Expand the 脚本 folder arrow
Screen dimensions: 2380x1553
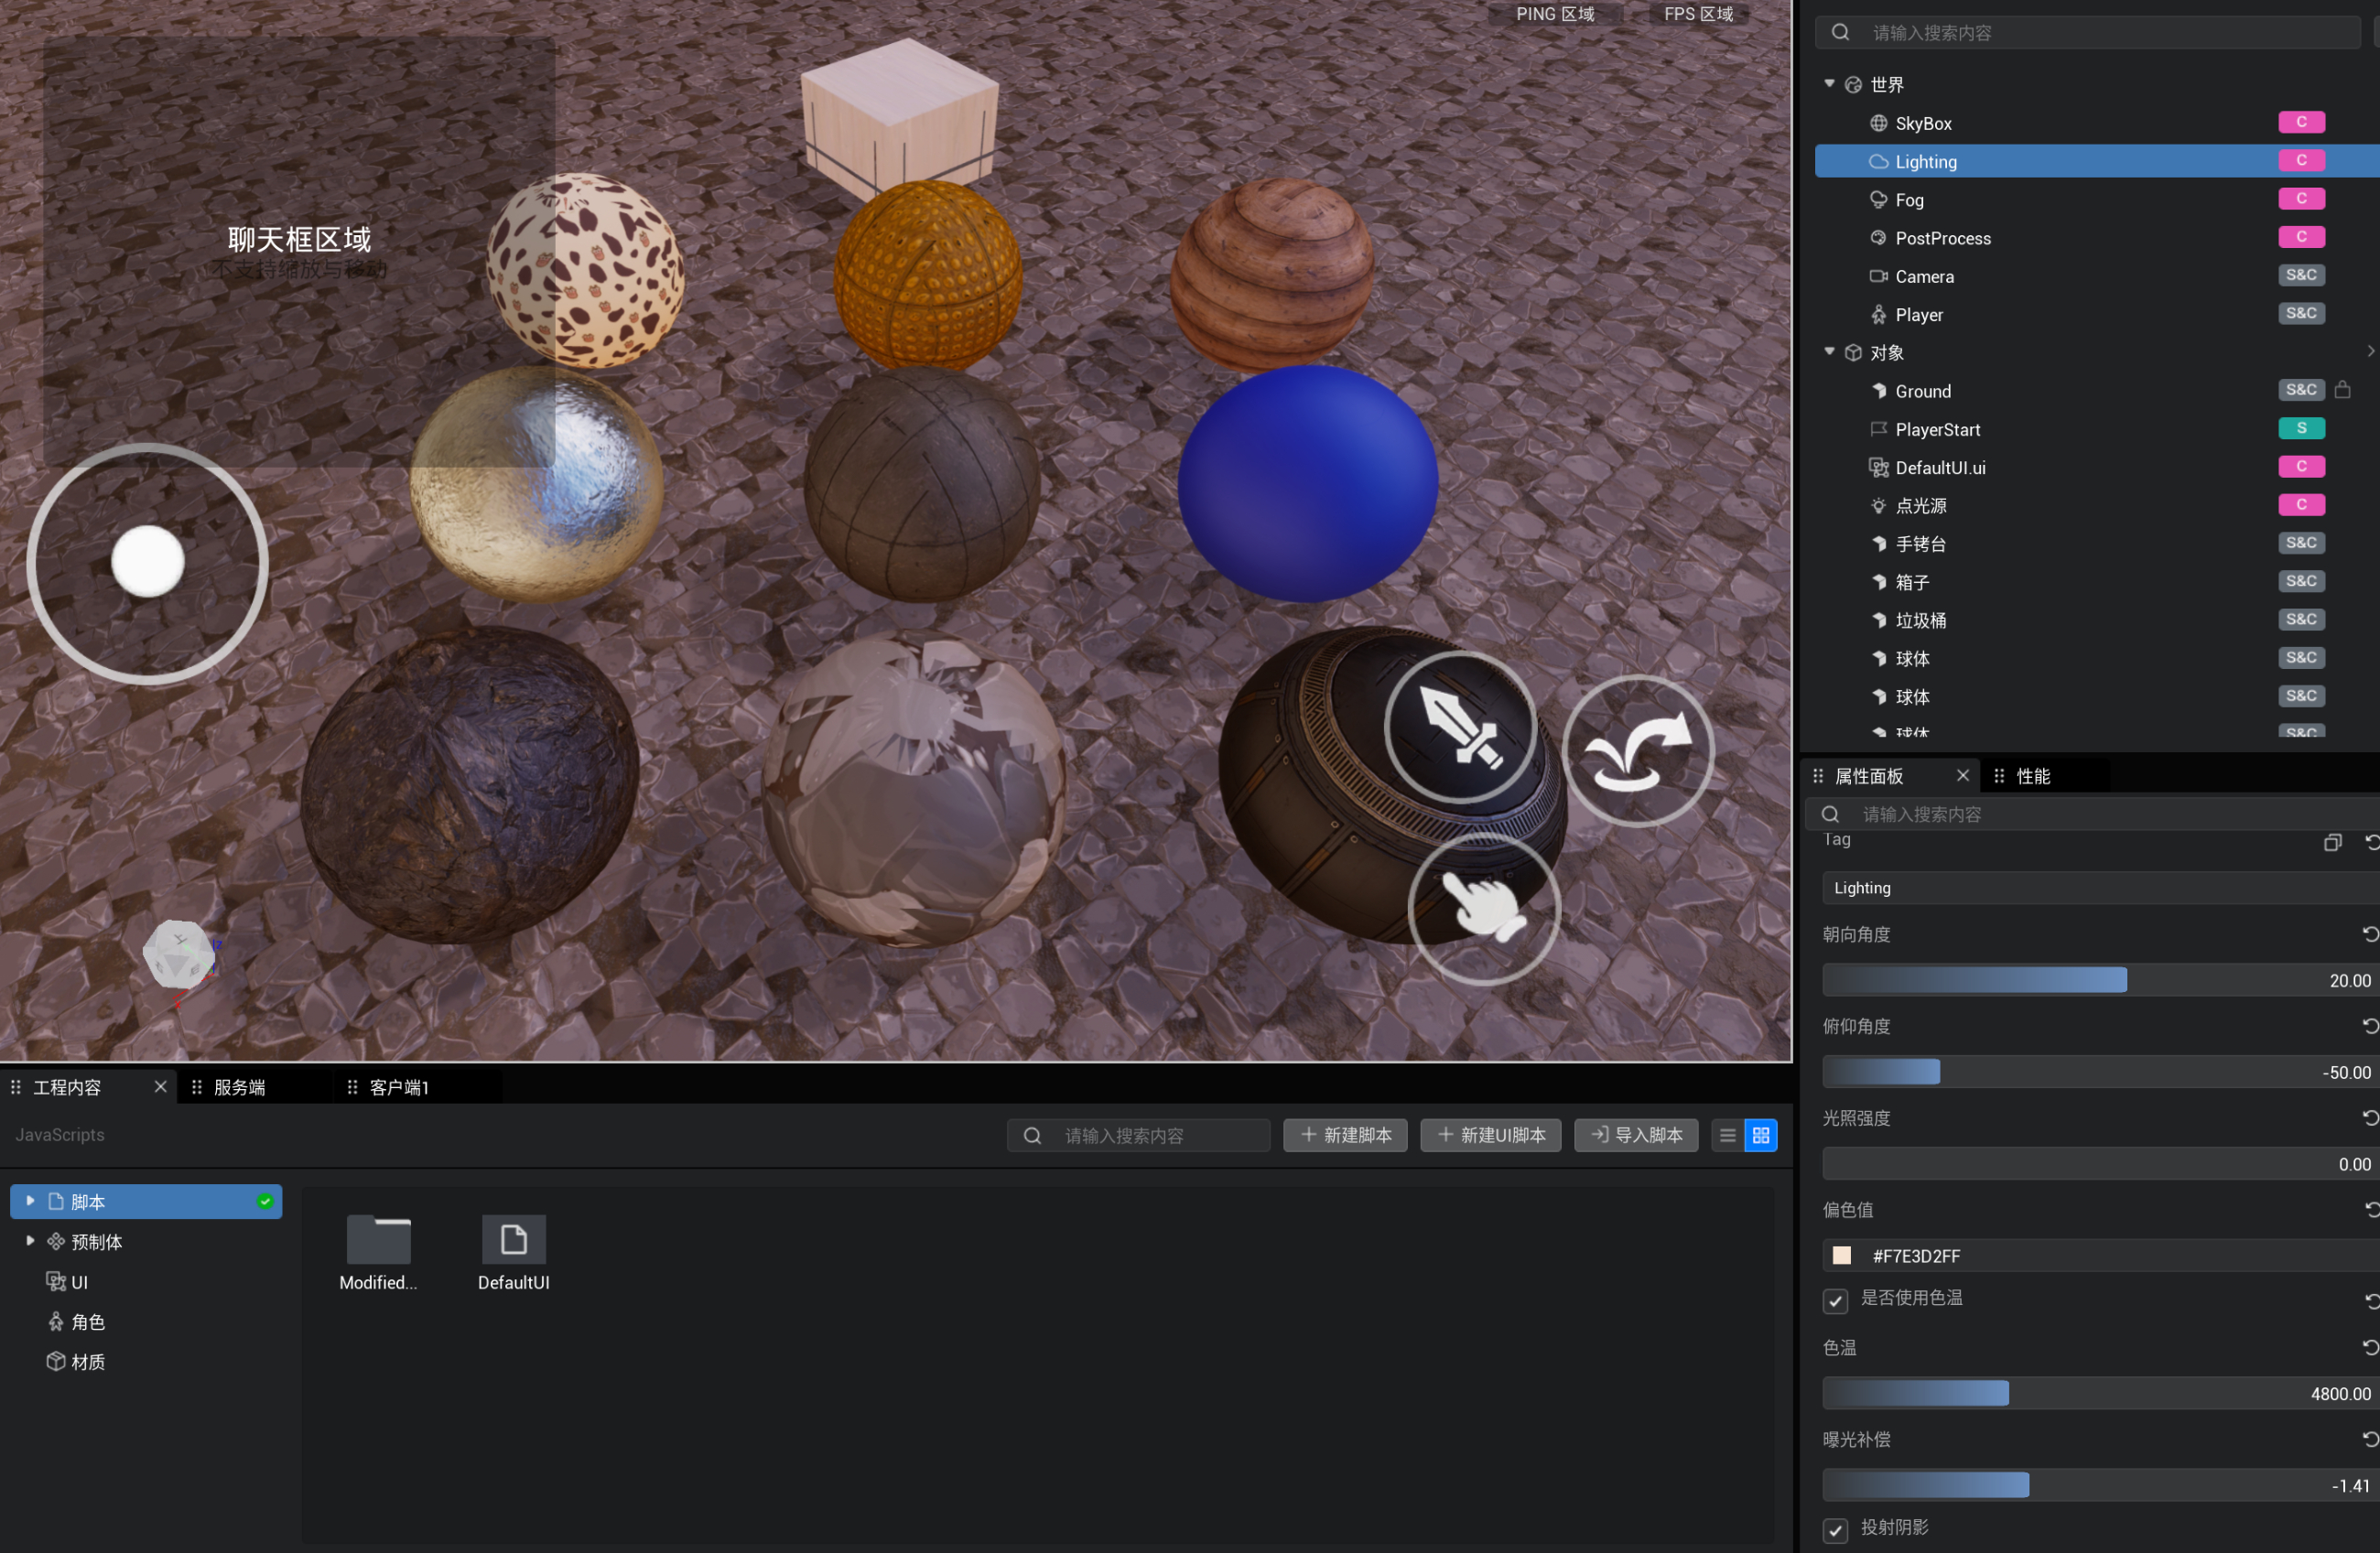pos(30,1201)
